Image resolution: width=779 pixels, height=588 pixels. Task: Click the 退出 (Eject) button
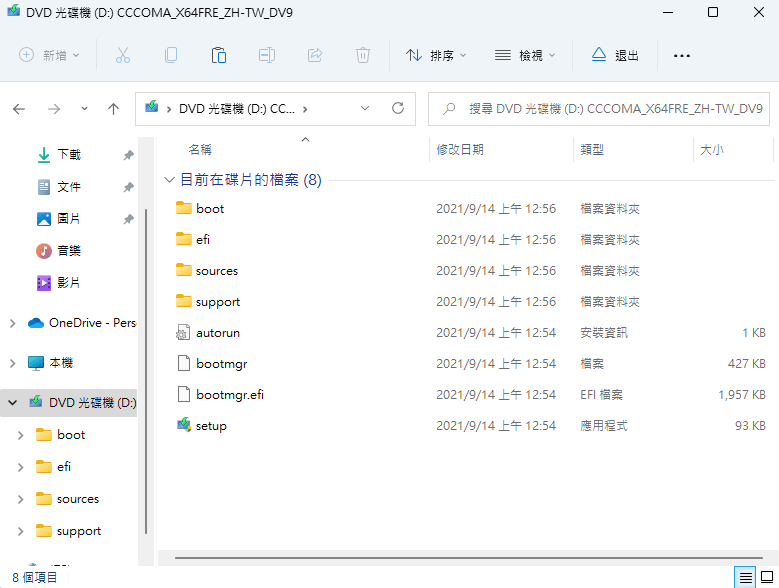[615, 55]
